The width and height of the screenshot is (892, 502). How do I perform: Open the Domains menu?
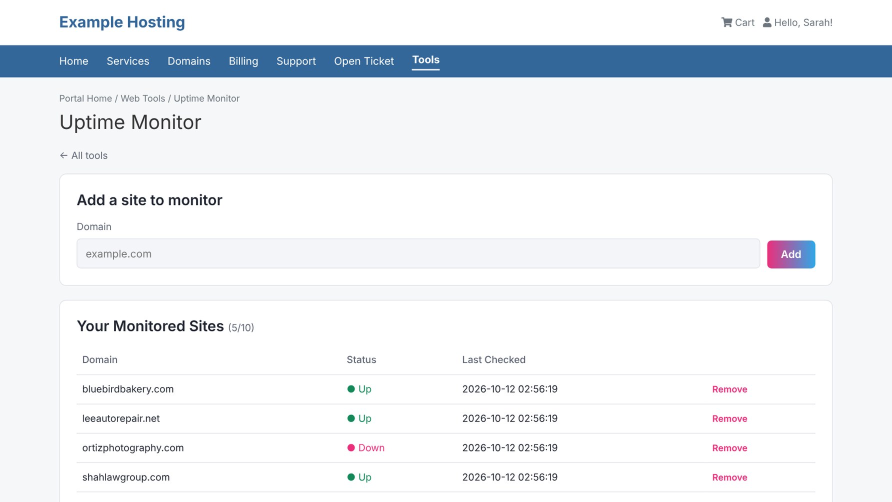pyautogui.click(x=189, y=61)
